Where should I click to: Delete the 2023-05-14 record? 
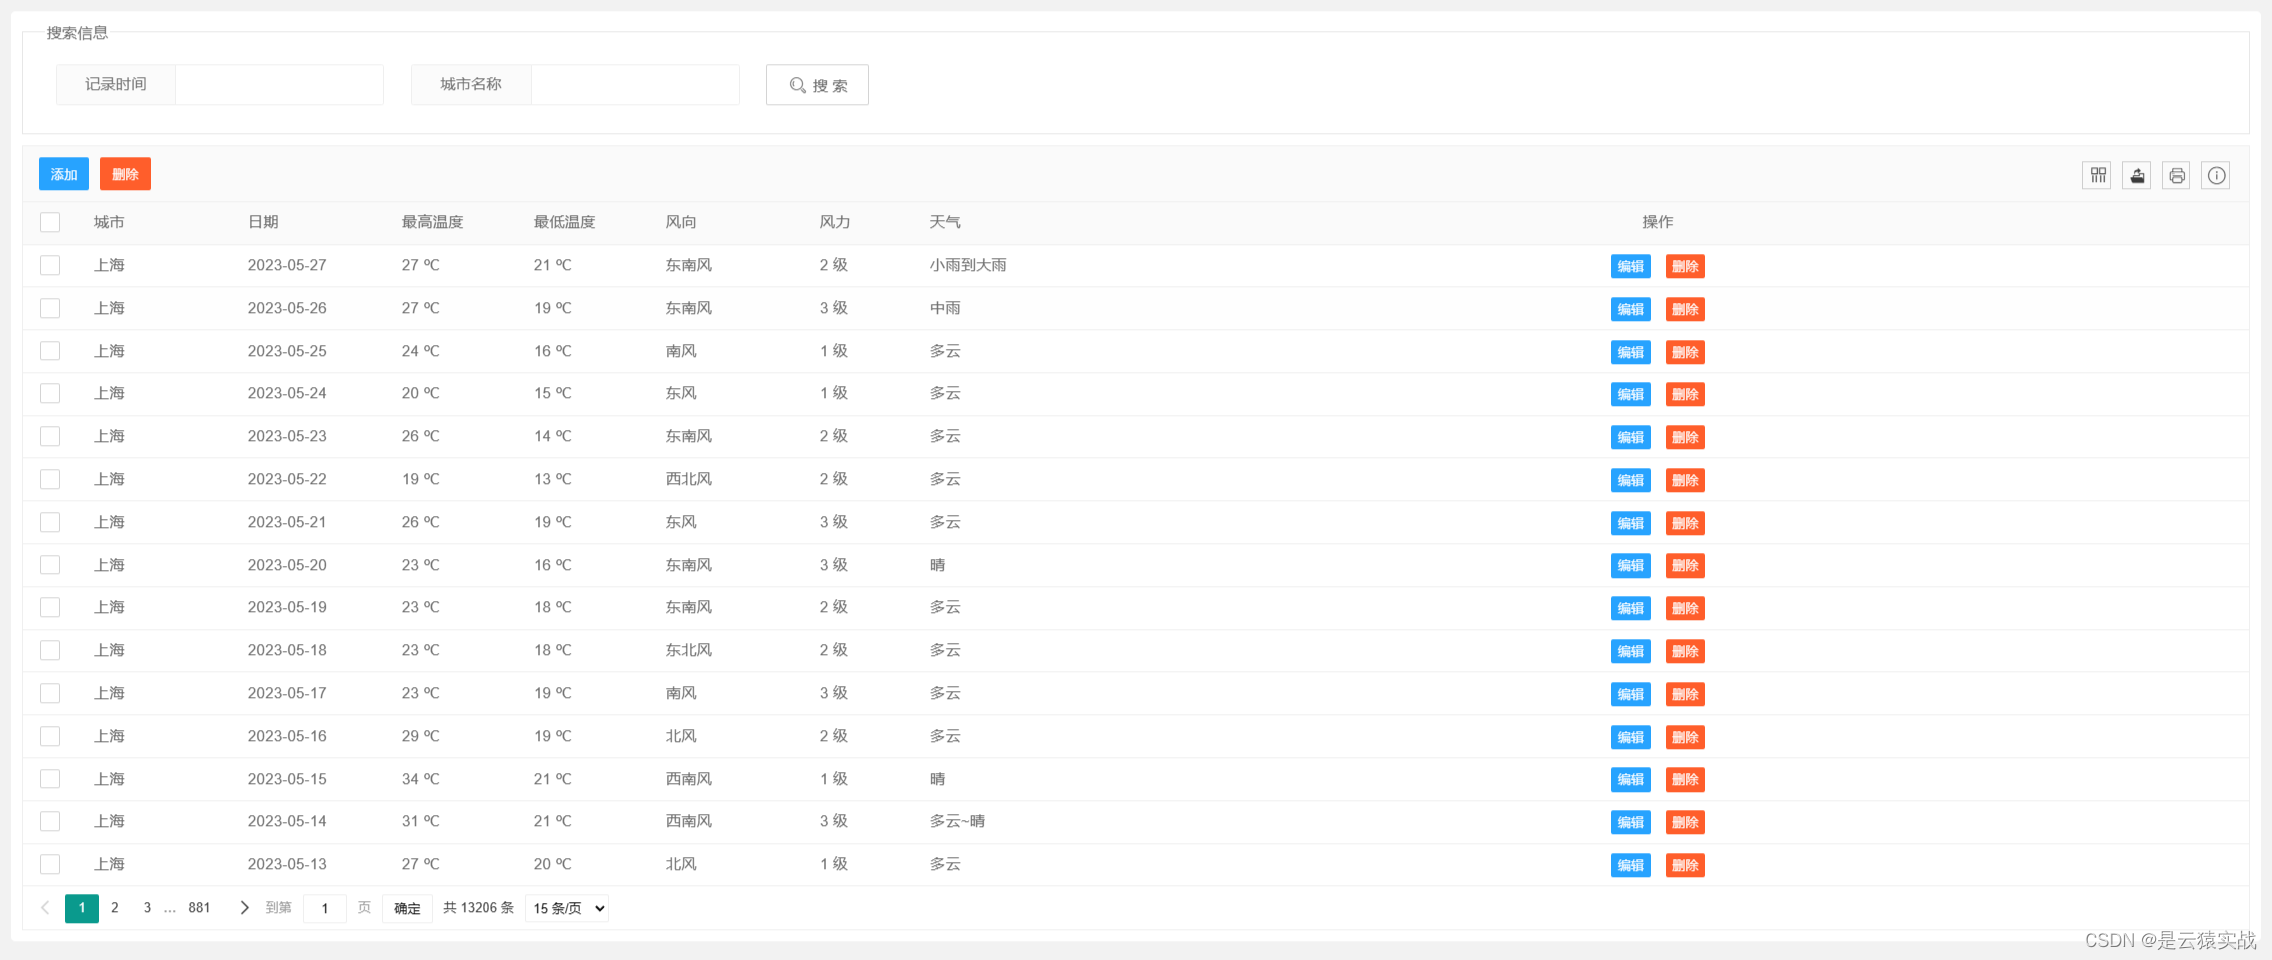1685,822
